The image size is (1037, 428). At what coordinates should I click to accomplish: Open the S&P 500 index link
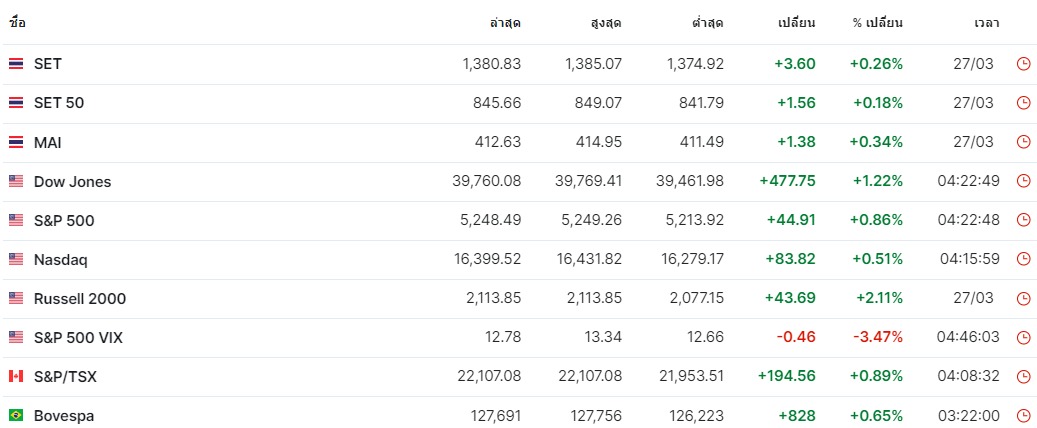(64, 220)
